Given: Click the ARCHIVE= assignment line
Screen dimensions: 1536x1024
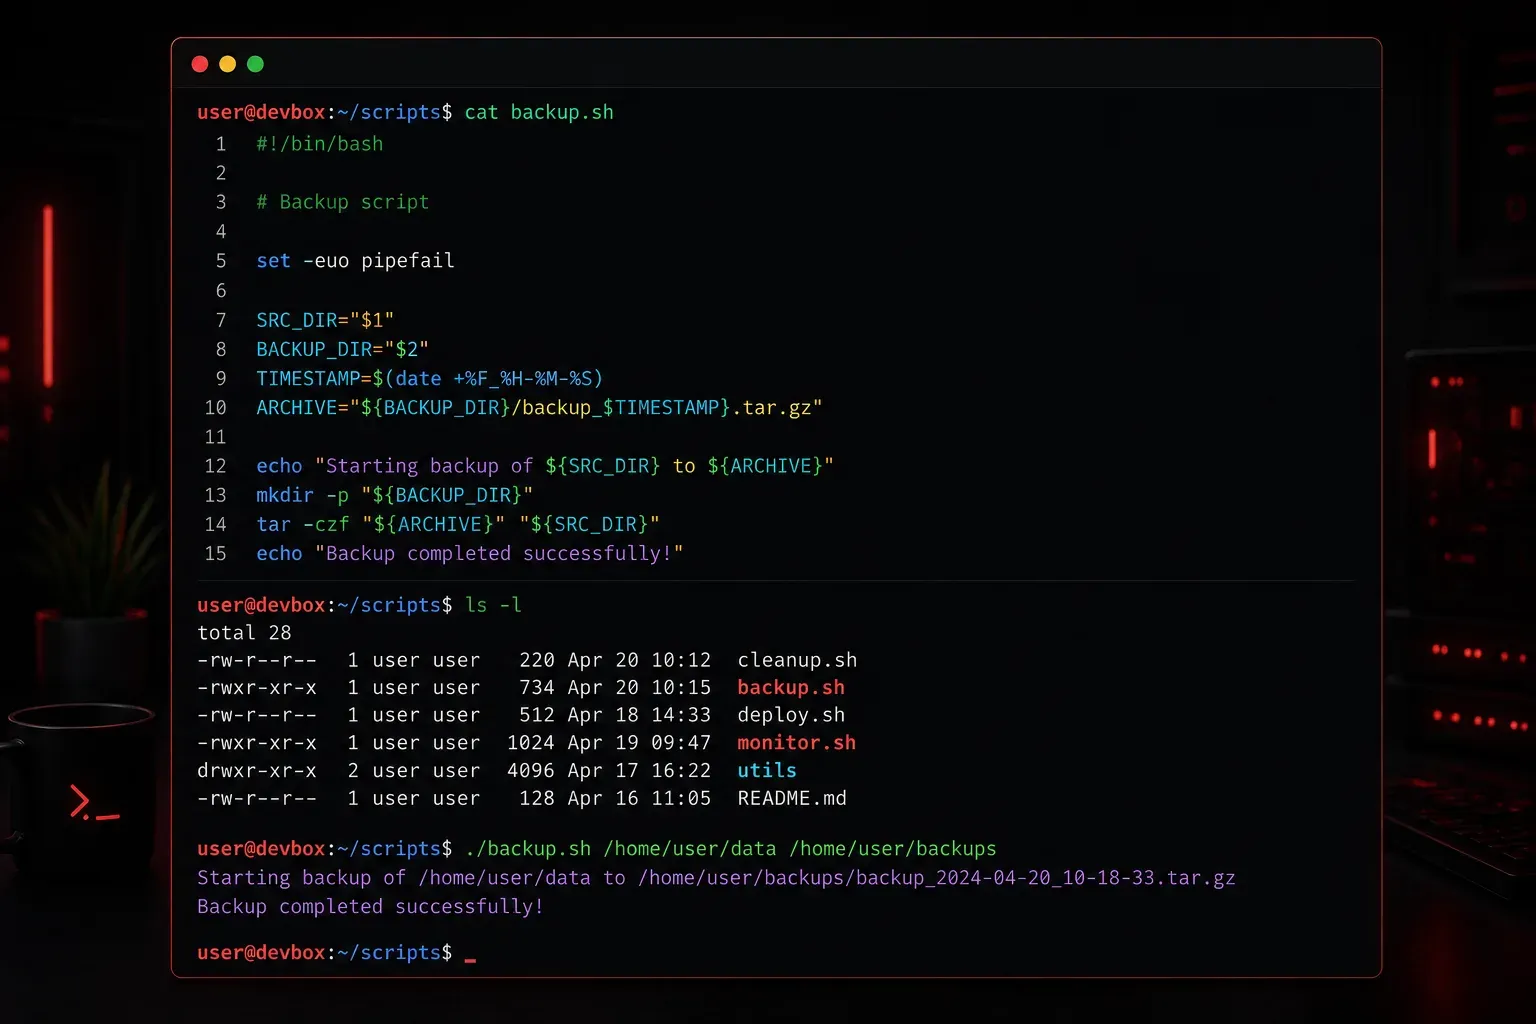Looking at the screenshot, I should [539, 408].
